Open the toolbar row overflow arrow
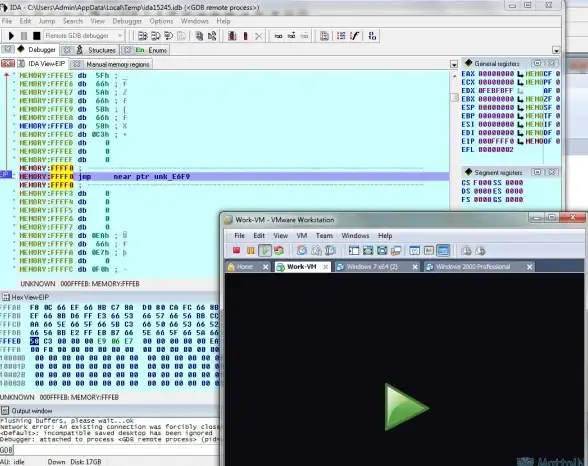588x466 pixels. [x=556, y=50]
